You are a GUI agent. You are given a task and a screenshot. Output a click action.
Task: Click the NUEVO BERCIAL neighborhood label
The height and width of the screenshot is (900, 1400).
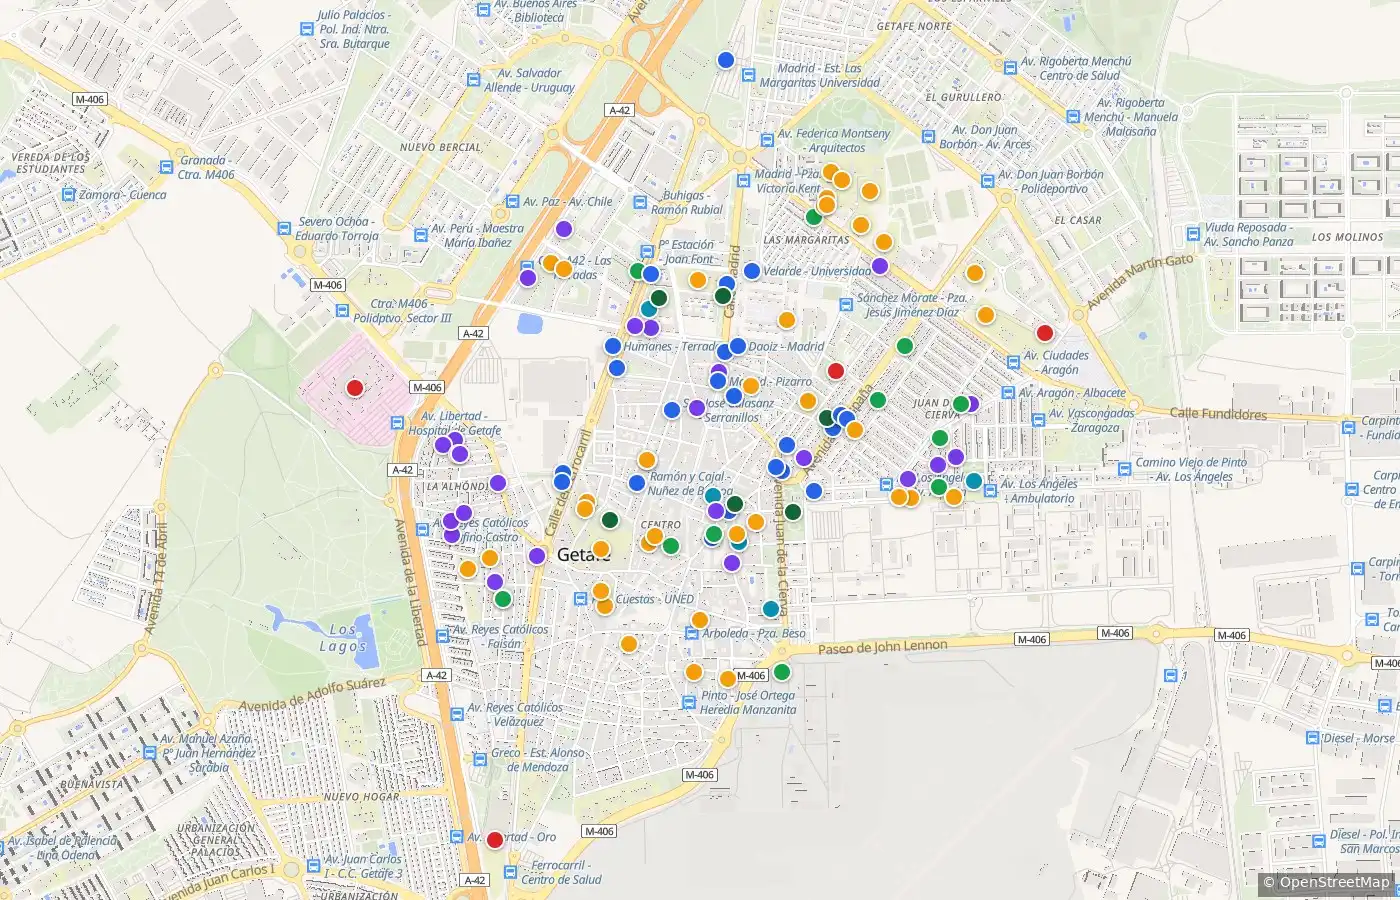(441, 147)
